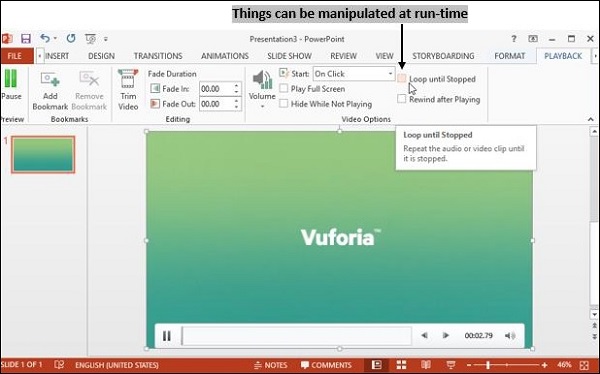
Task: Open the FILE tab
Action: 15,56
